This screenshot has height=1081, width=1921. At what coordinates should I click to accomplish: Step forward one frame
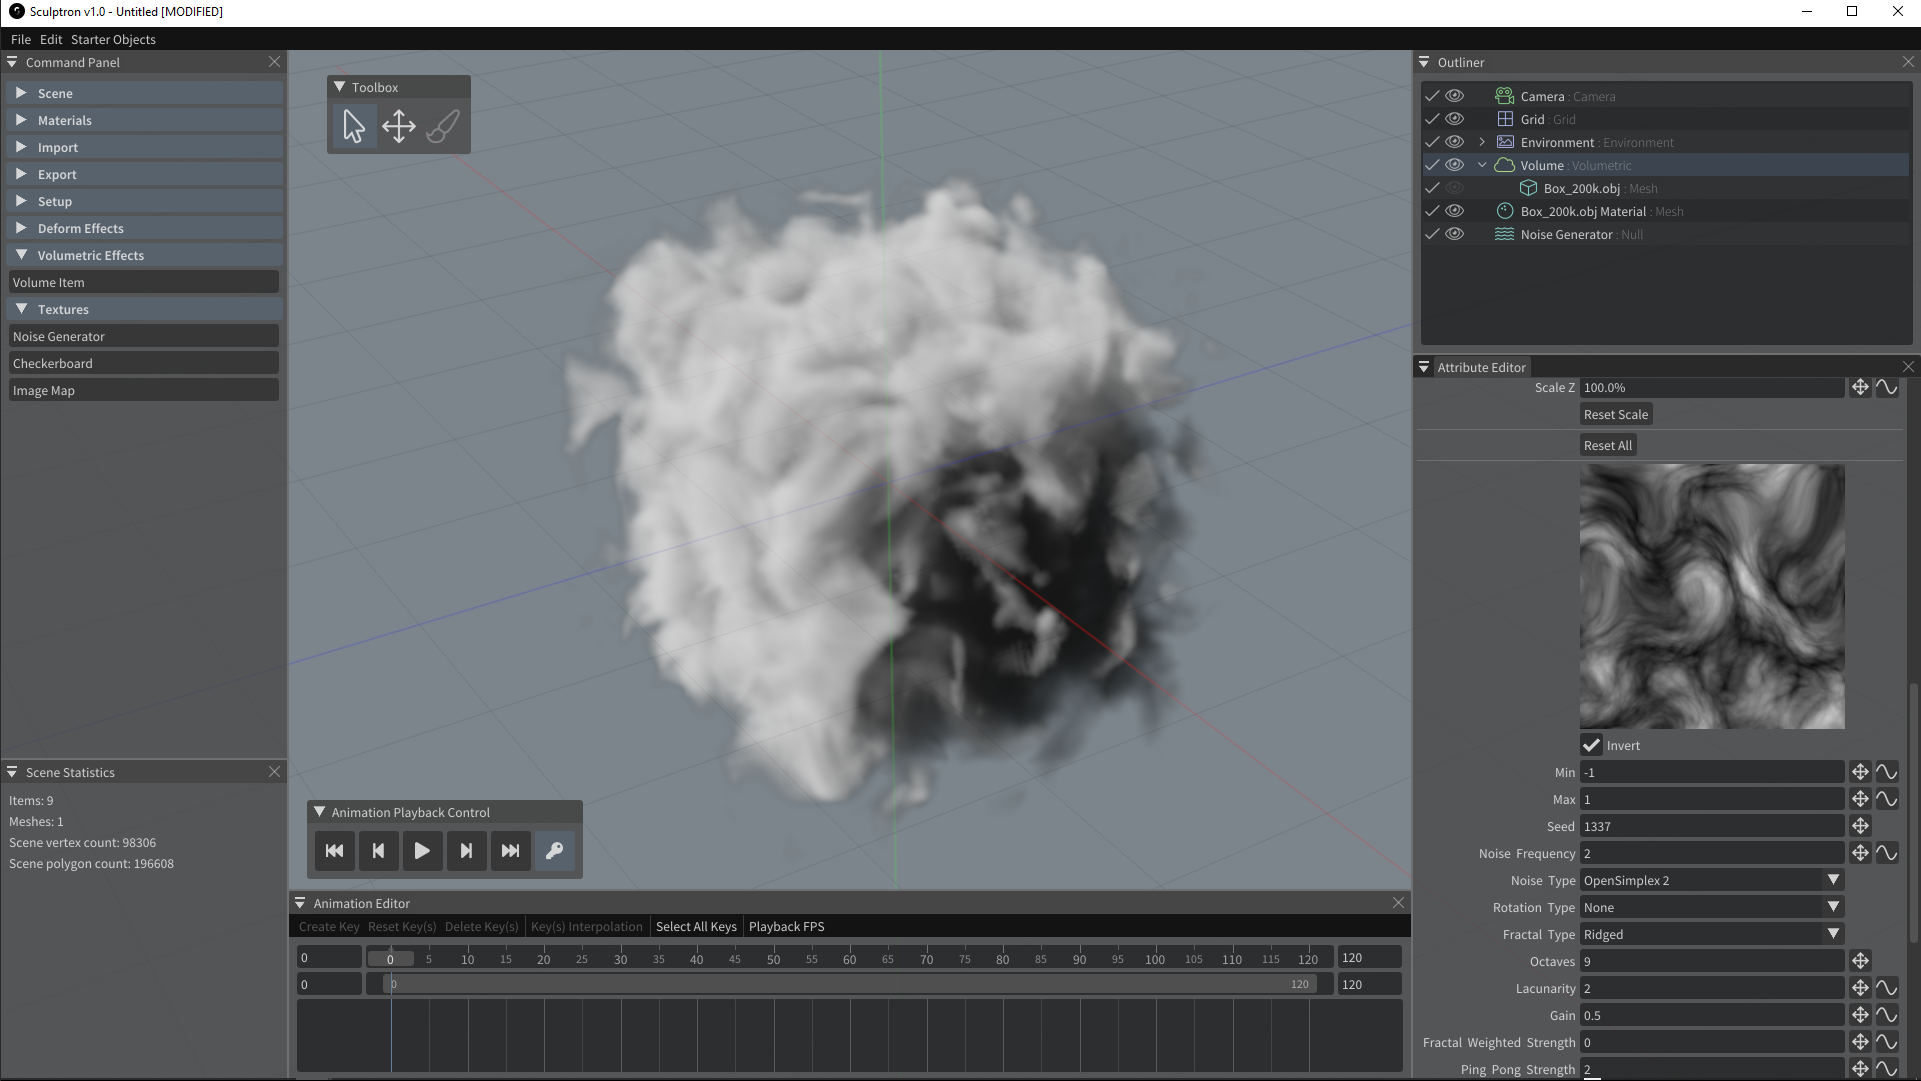466,851
